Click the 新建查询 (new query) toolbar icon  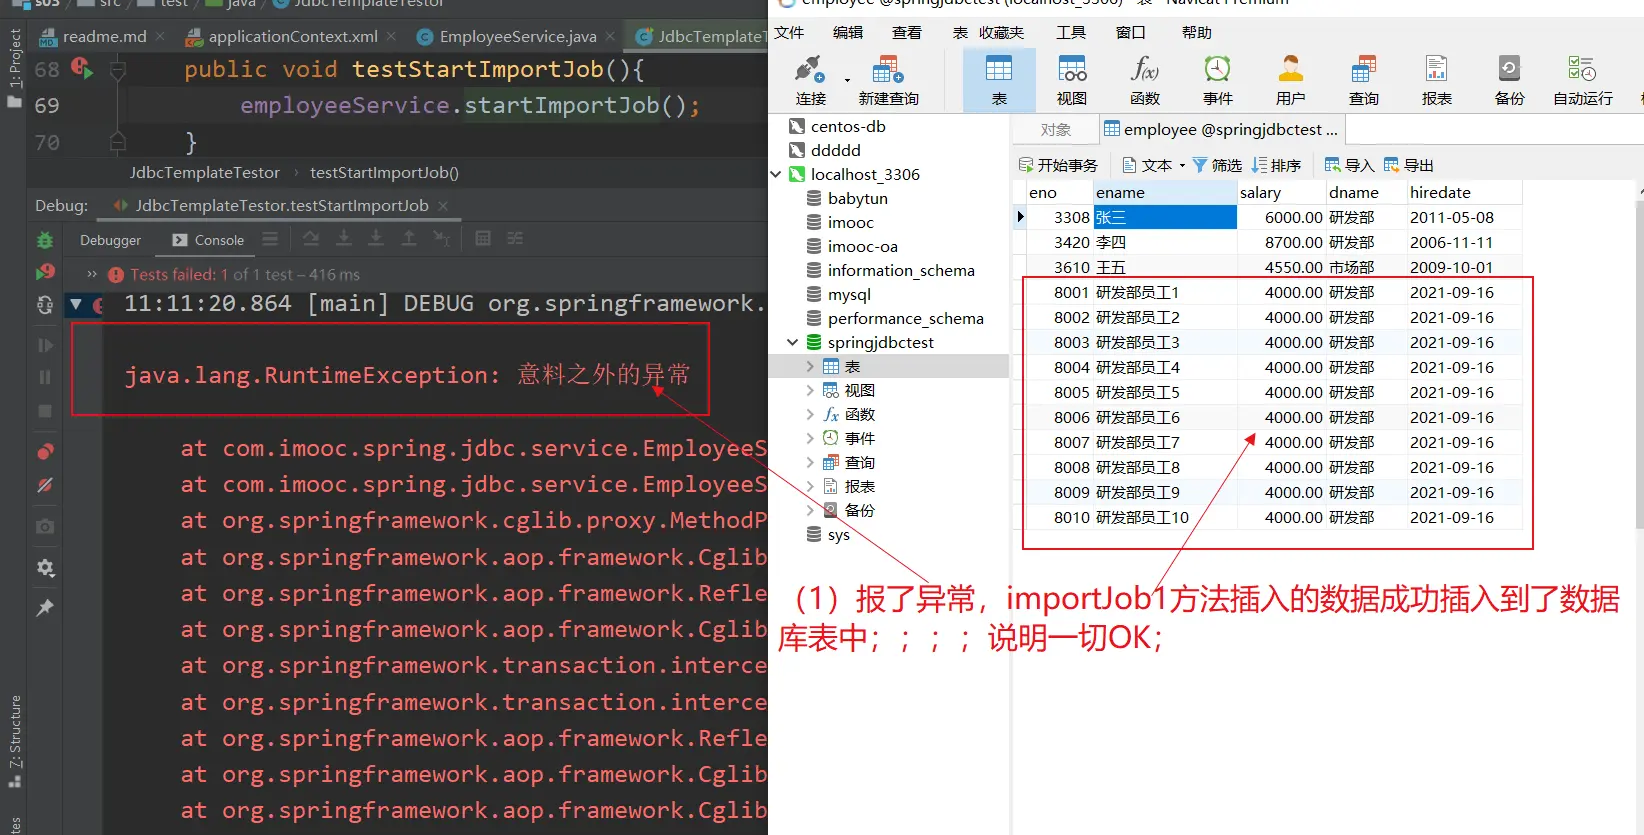888,80
